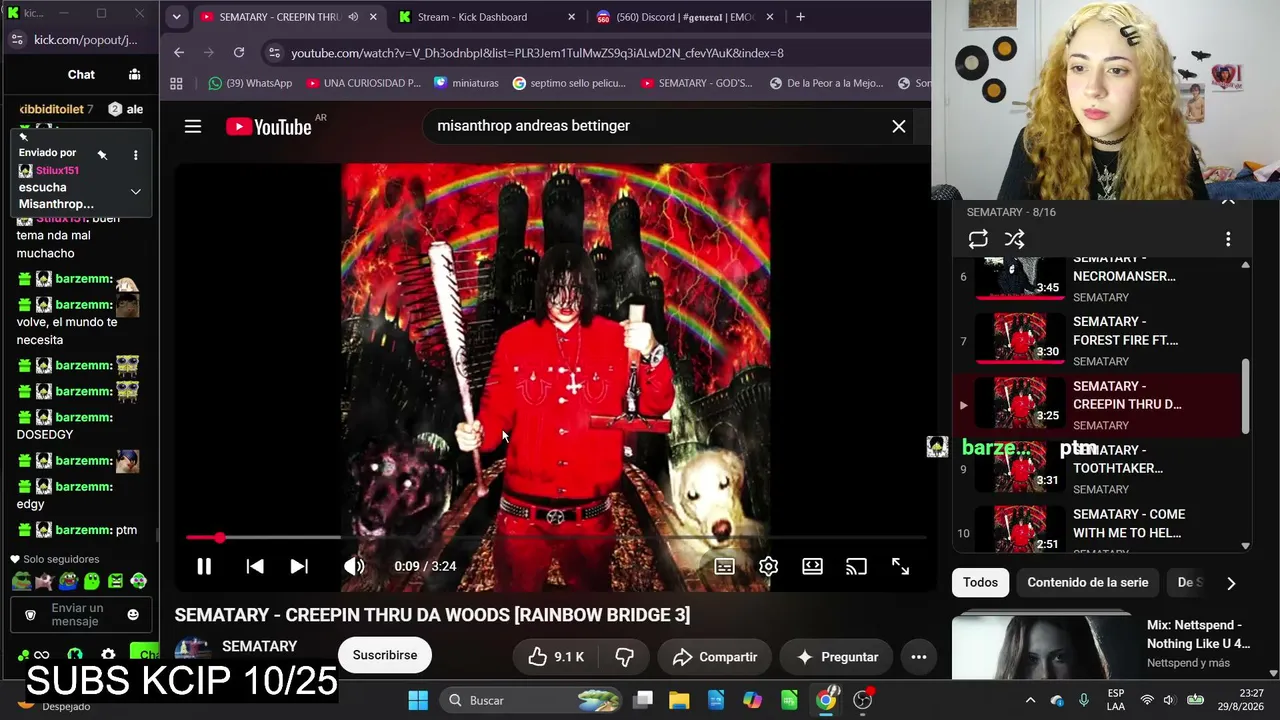1280x720 pixels.
Task: Unpin the pinned Kick chat message
Action: pos(102,155)
